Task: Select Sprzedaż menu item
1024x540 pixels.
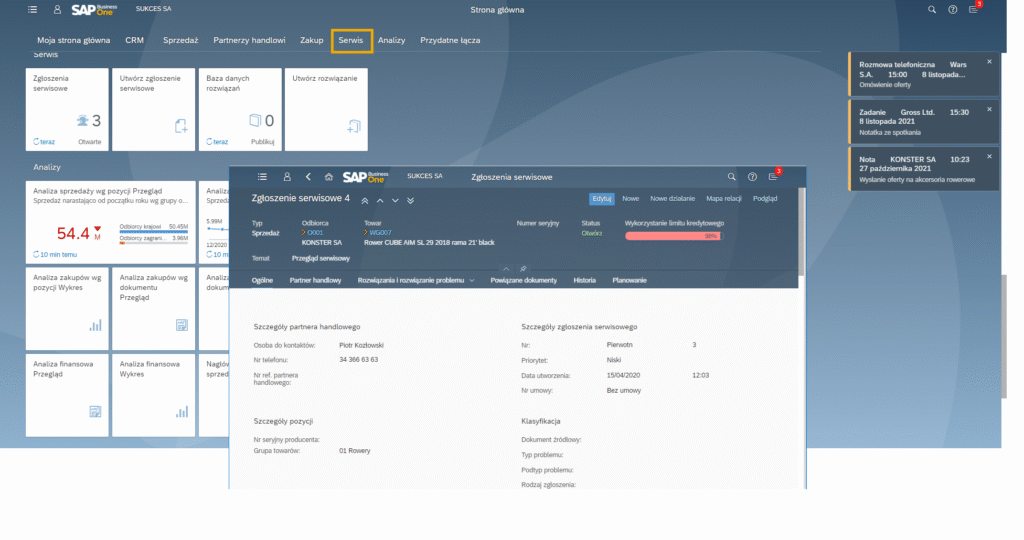Action: pos(180,40)
